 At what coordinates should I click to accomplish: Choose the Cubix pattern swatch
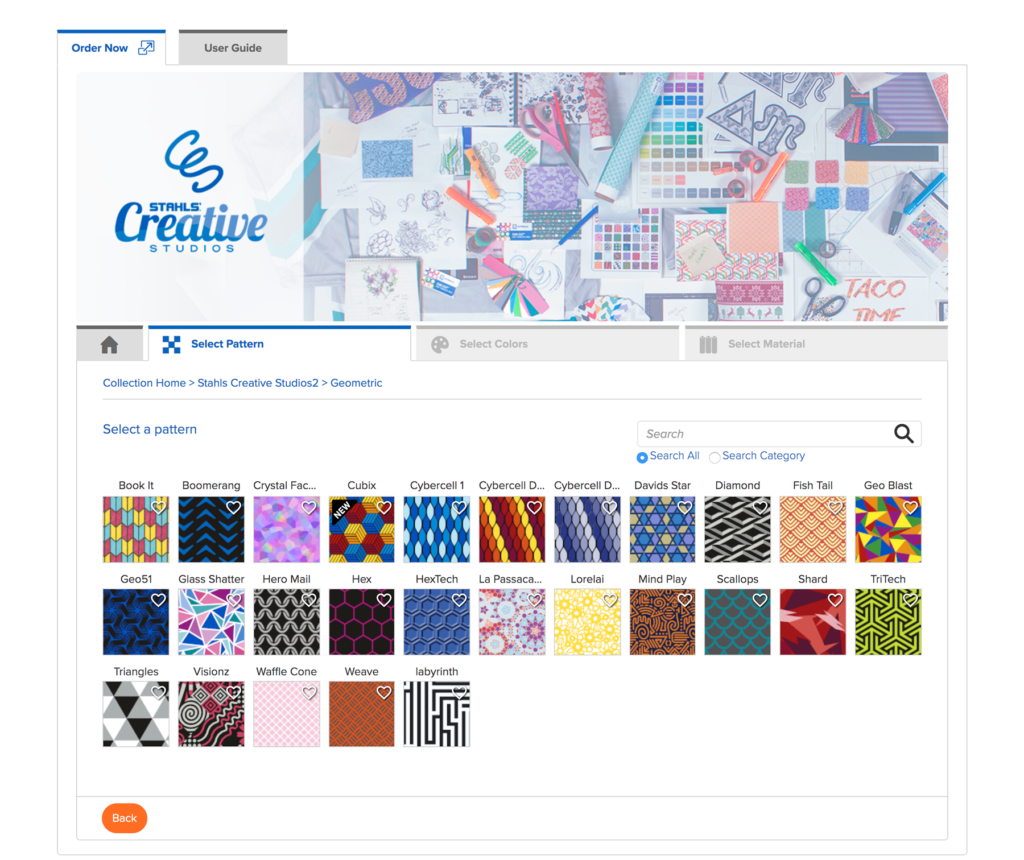(362, 530)
